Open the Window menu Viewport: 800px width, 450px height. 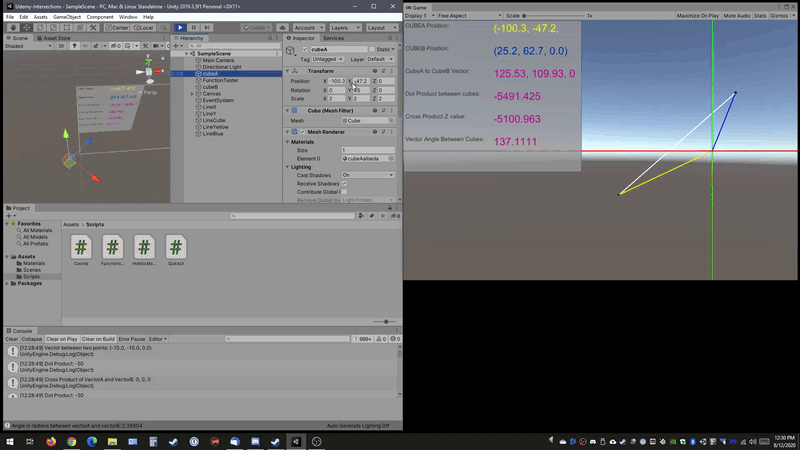click(x=128, y=17)
